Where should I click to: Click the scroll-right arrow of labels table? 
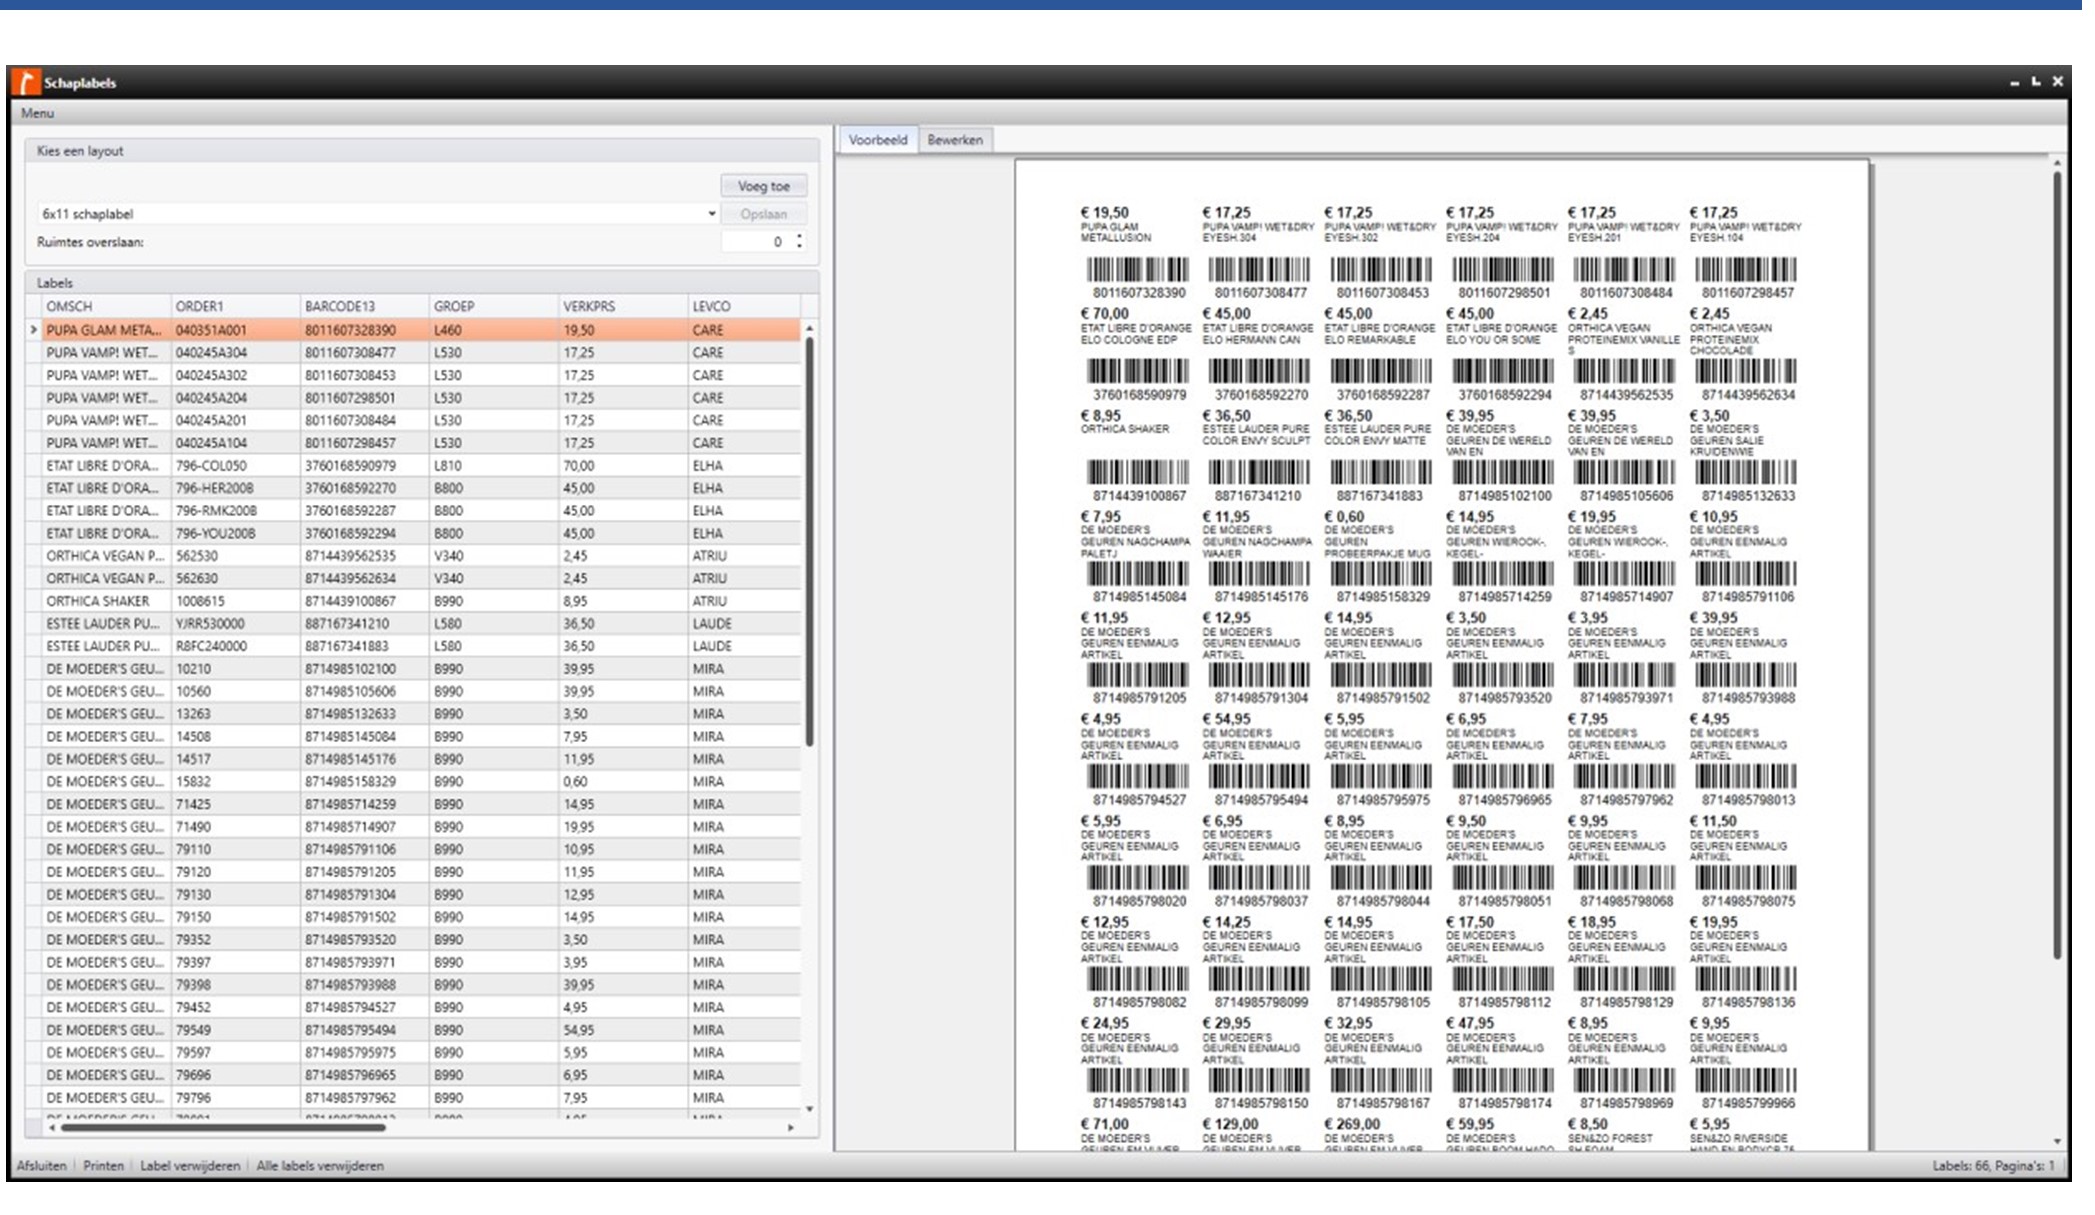click(x=791, y=1128)
